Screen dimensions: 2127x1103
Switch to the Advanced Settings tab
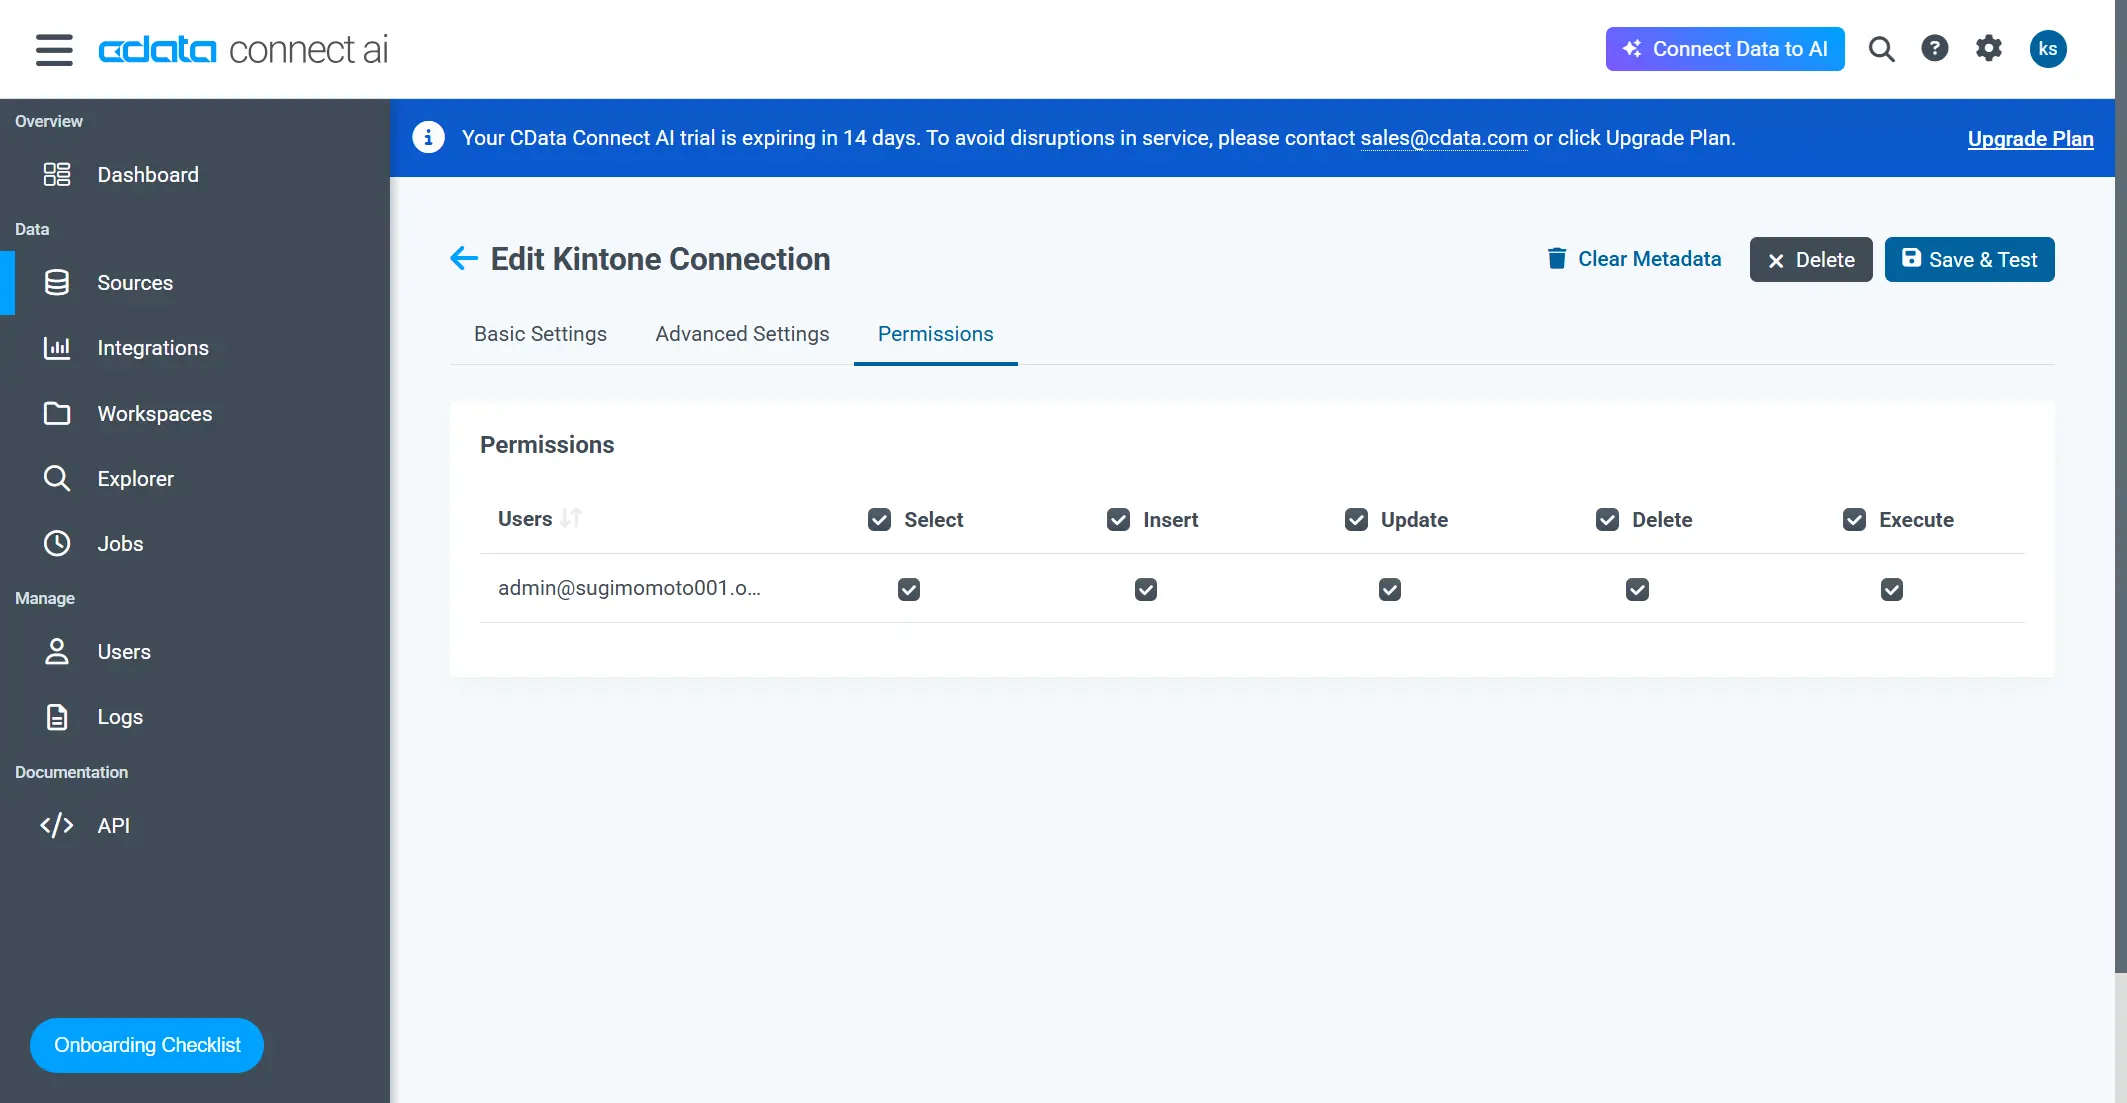tap(741, 333)
